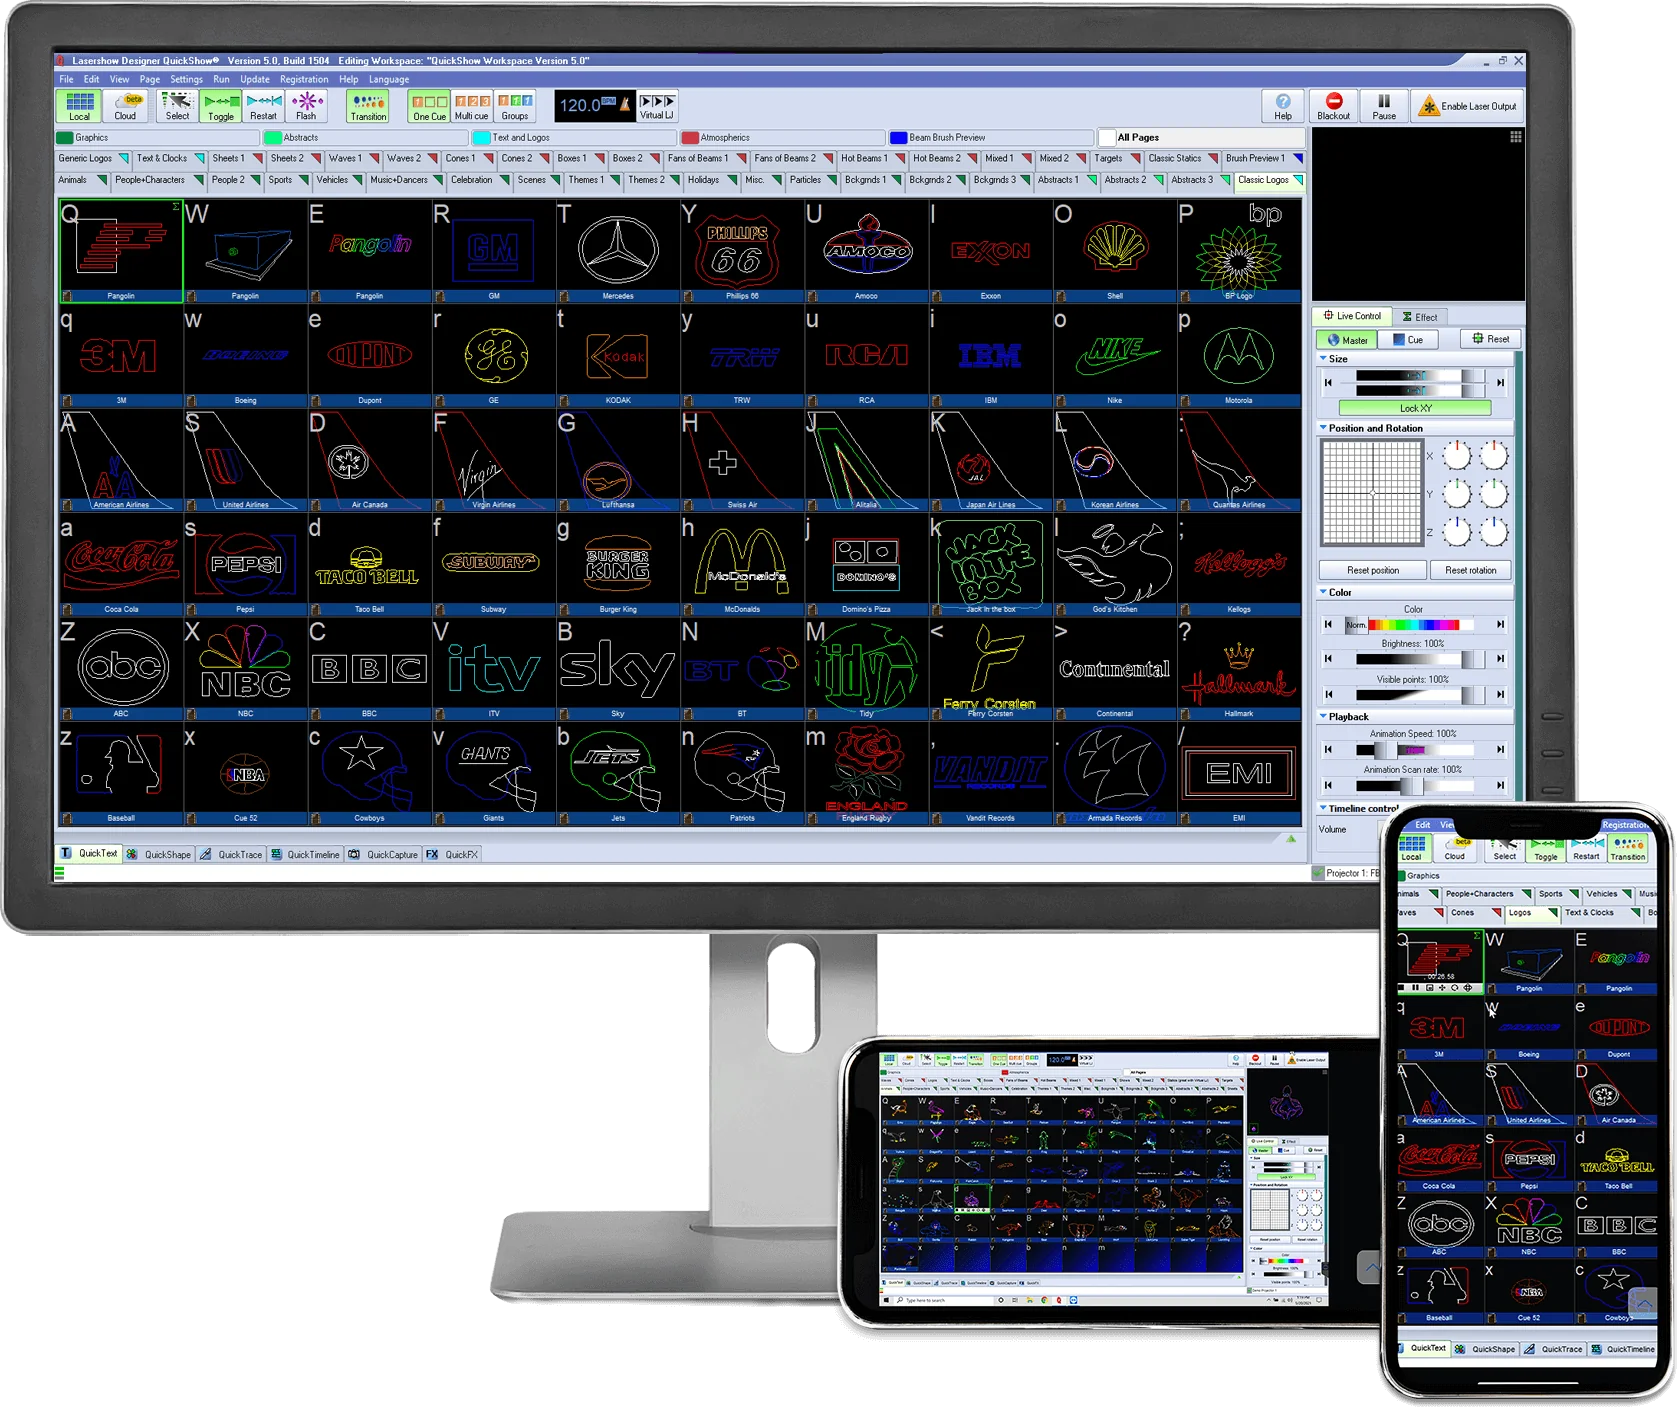Click the Reset position button

1373,570
